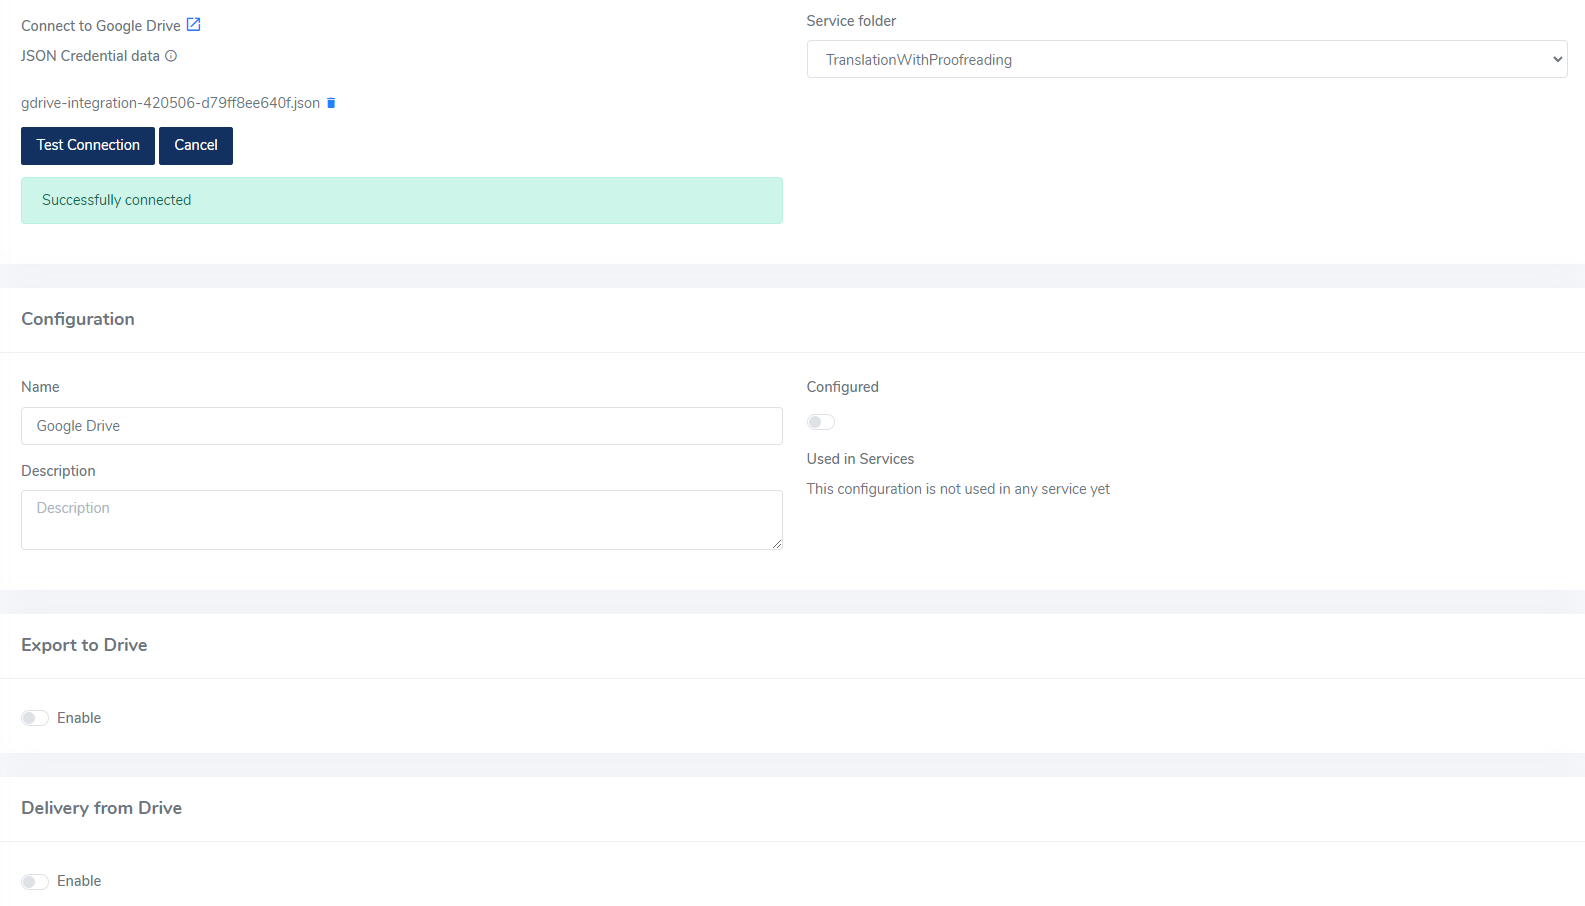The width and height of the screenshot is (1585, 906).
Task: Click the Export to Drive heading
Action: click(x=84, y=645)
